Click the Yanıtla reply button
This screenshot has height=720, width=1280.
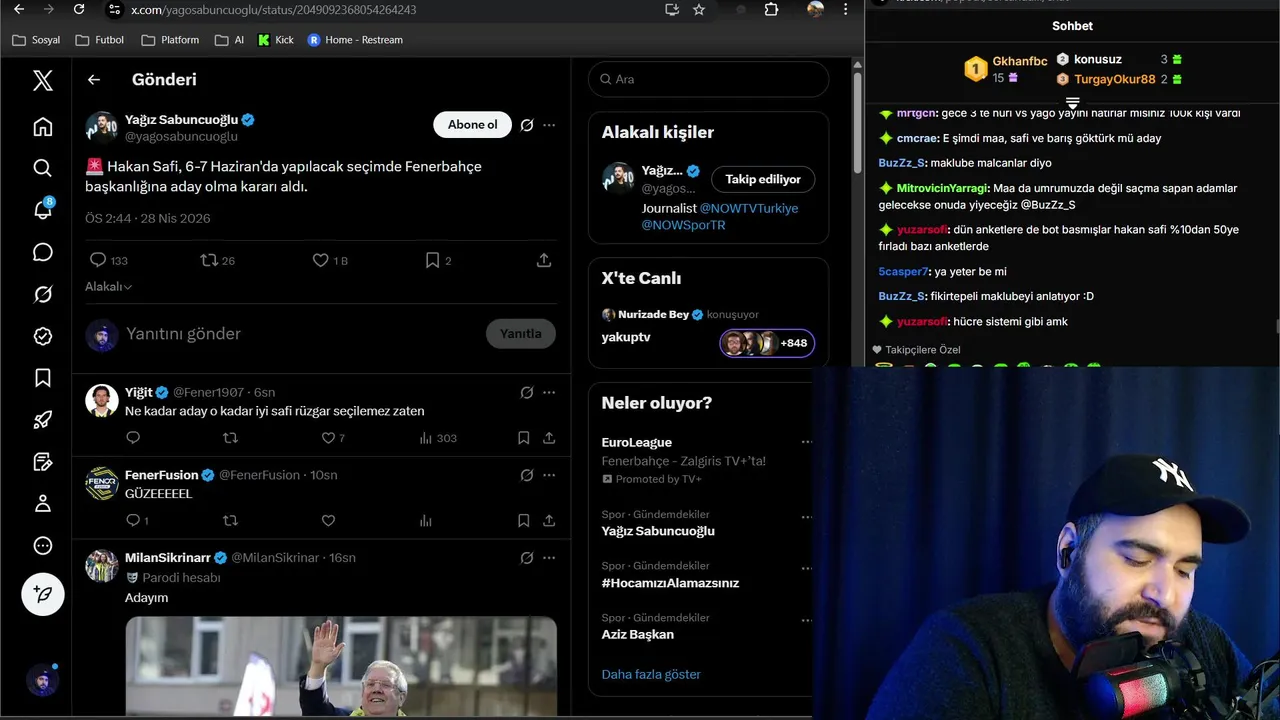click(x=520, y=334)
